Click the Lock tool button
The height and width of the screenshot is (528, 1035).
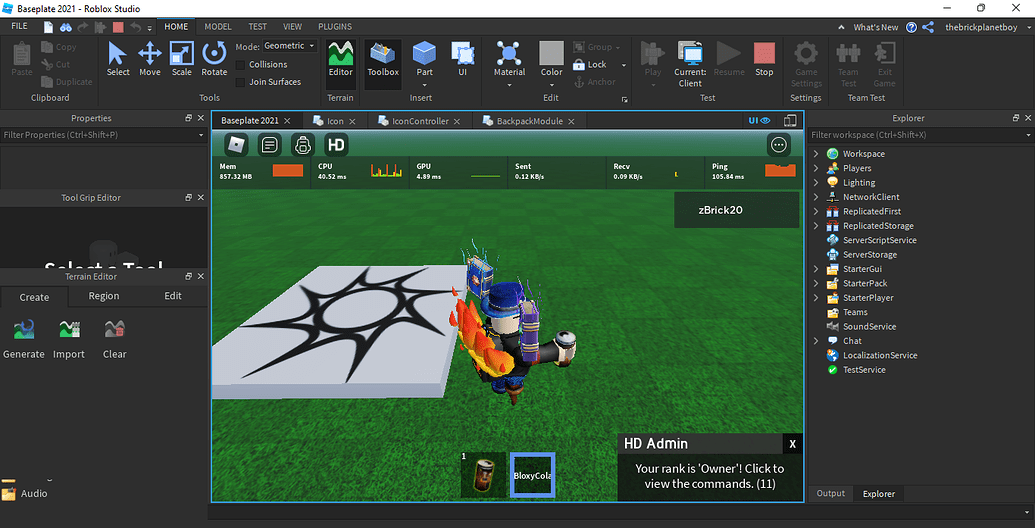[x=590, y=65]
